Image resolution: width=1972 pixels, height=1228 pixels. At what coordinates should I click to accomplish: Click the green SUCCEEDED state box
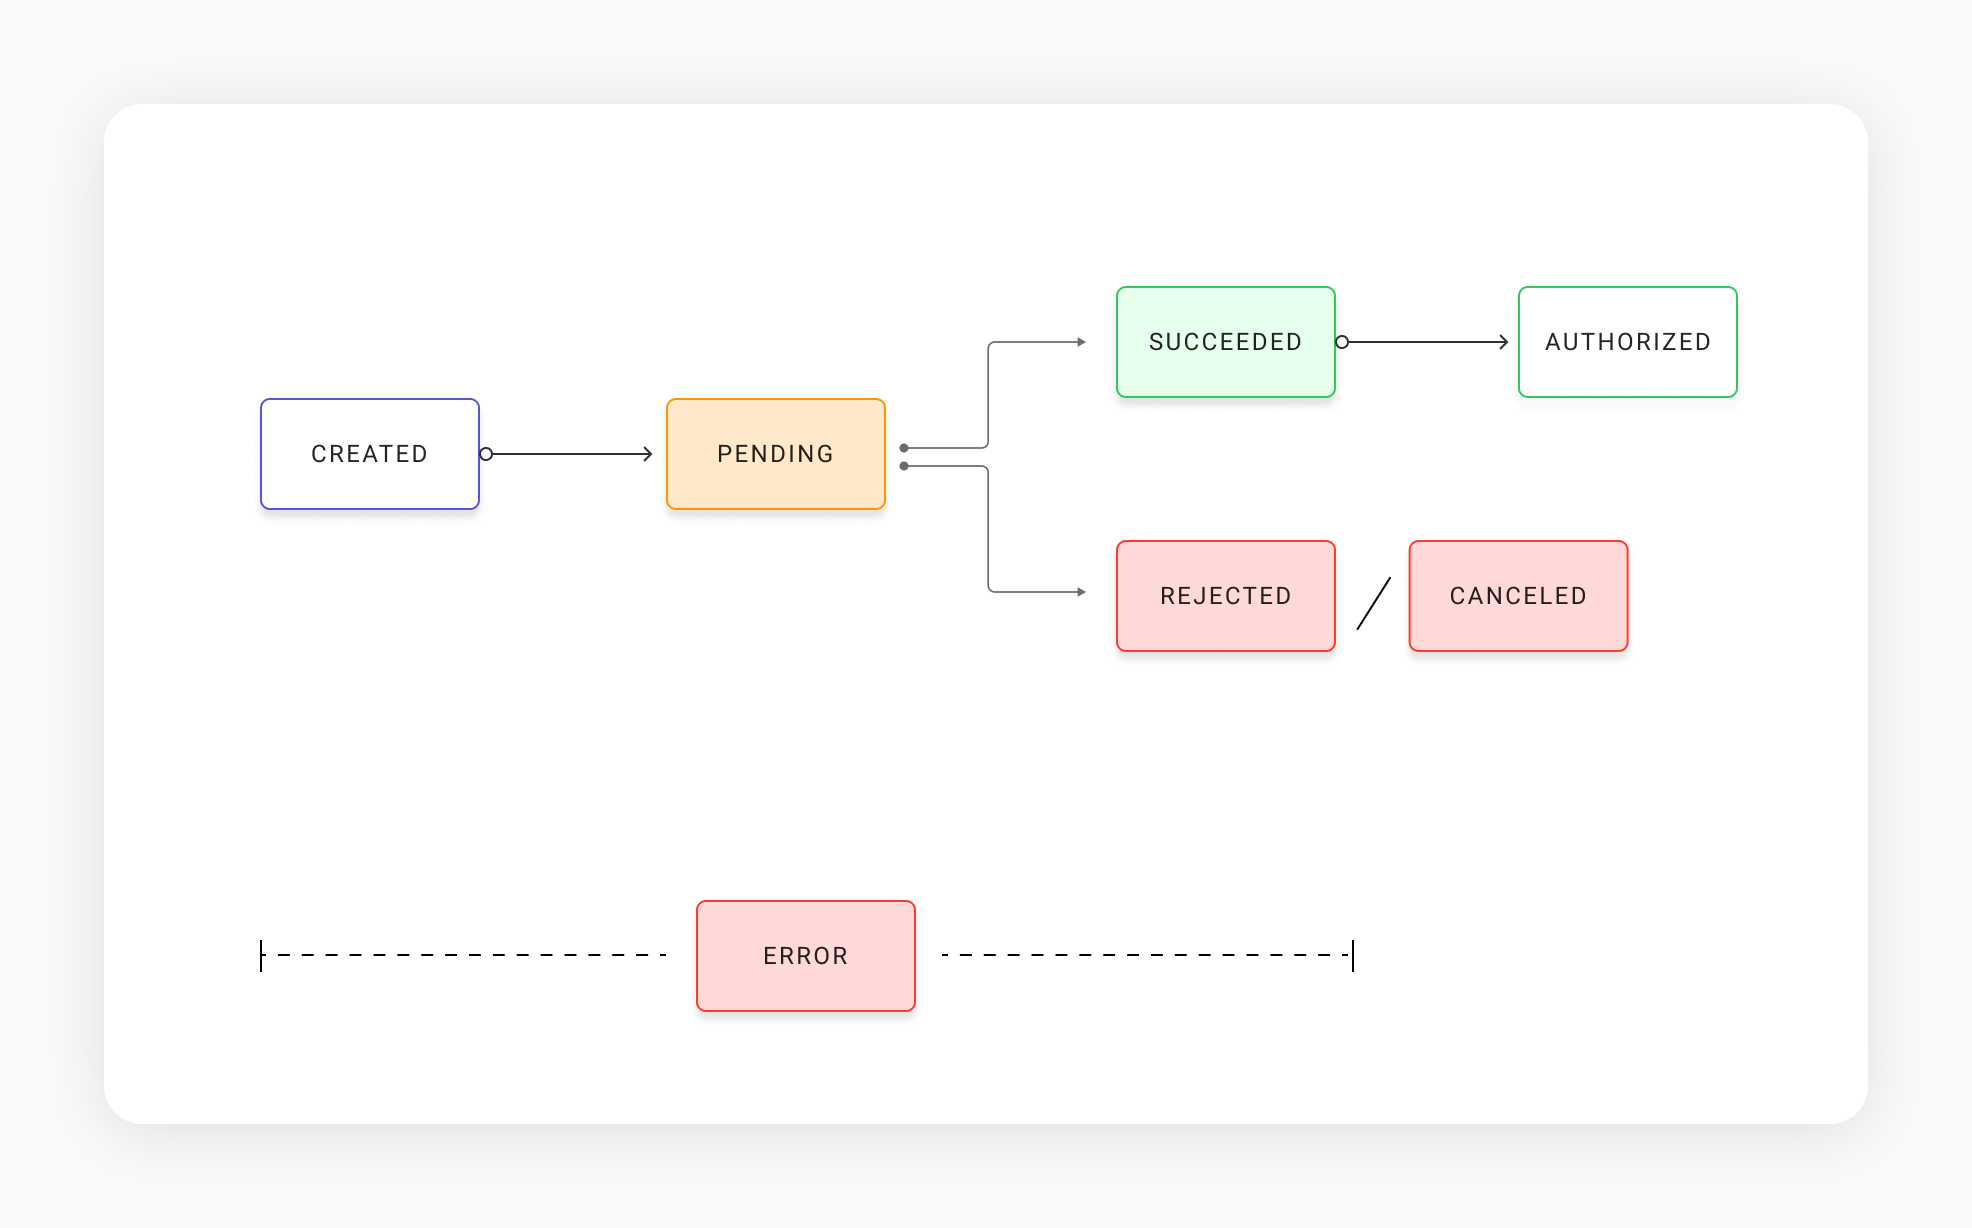click(x=1226, y=342)
